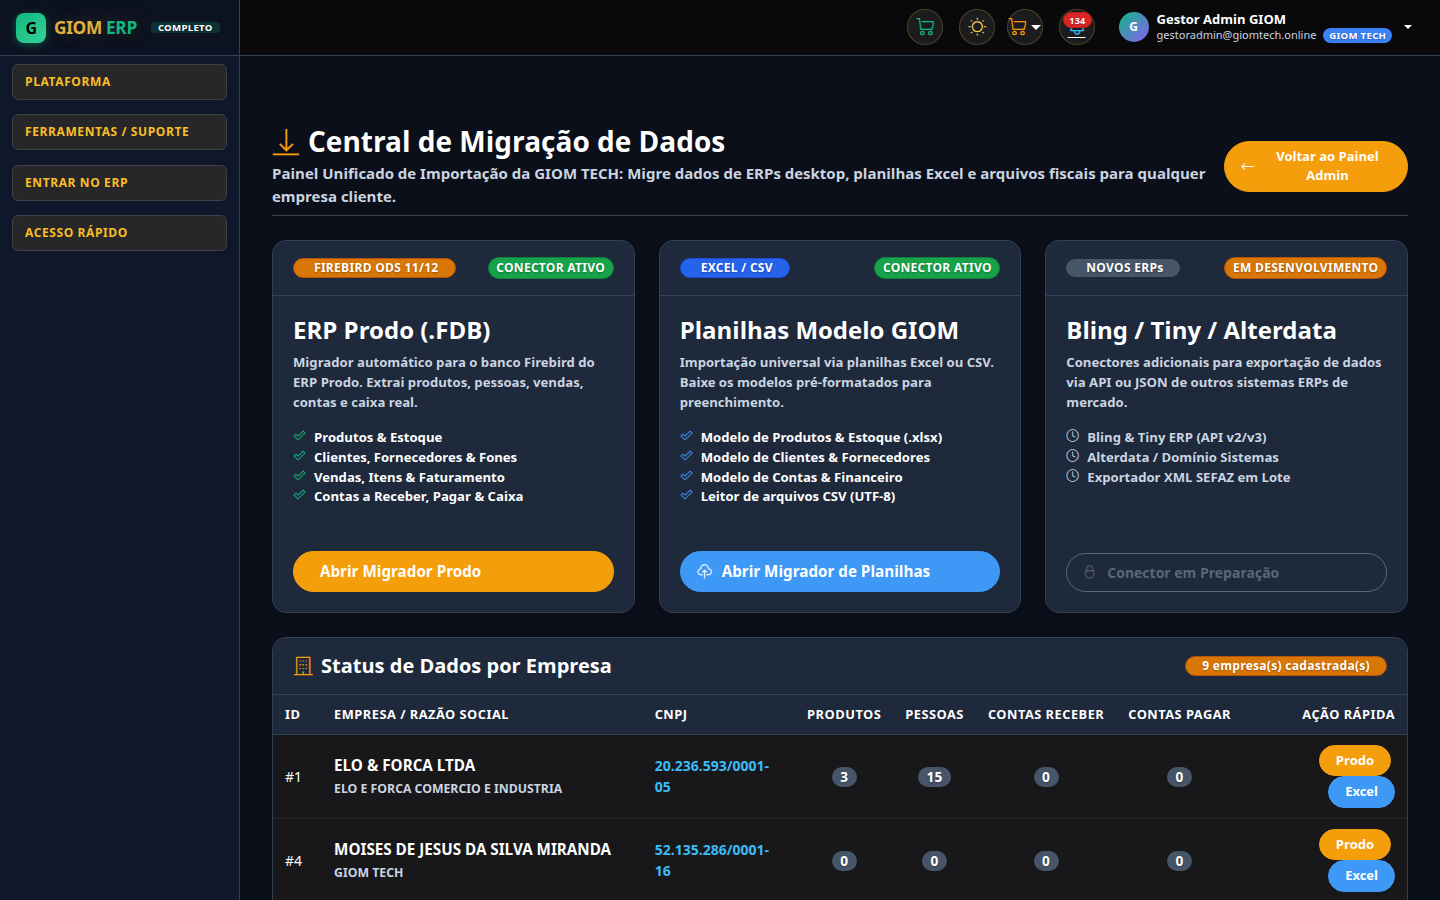
Task: Open CNPJ link 52.135.286/0001-16
Action: 712,861
